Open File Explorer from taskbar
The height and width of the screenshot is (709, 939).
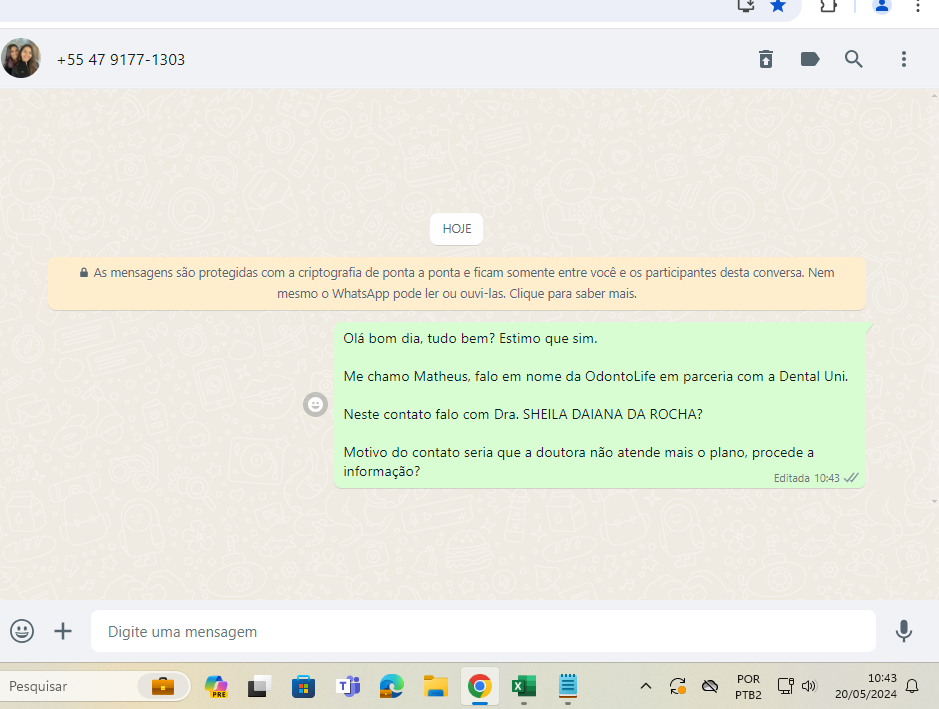[436, 686]
